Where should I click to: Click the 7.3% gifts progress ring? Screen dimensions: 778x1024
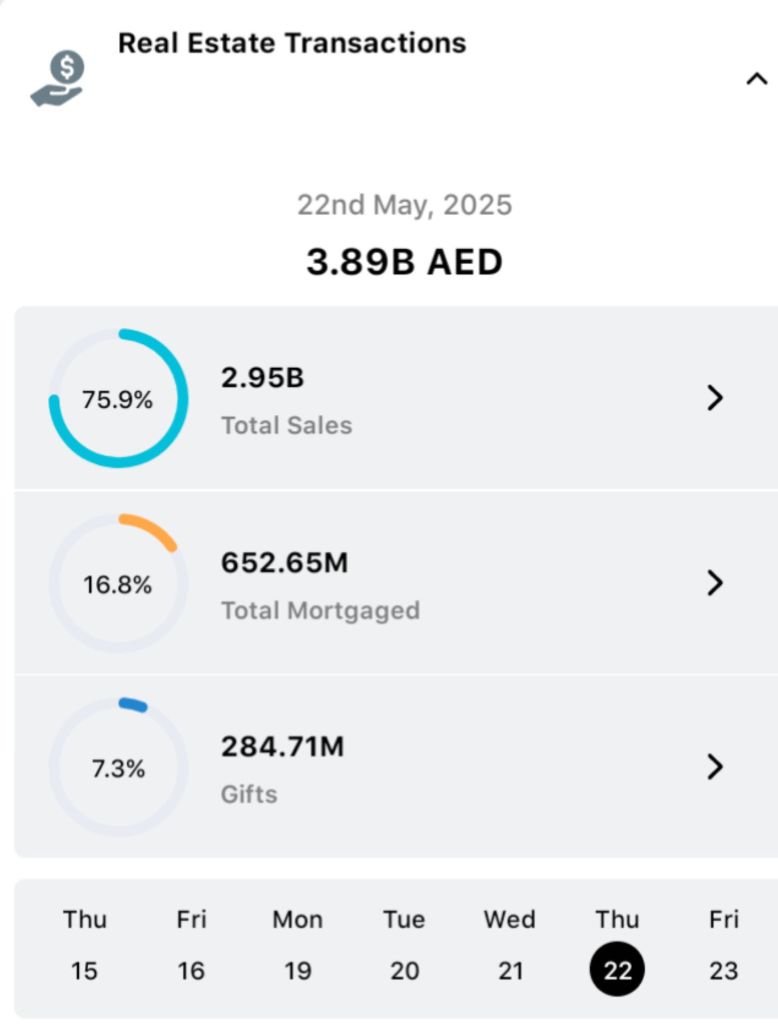pyautogui.click(x=118, y=767)
